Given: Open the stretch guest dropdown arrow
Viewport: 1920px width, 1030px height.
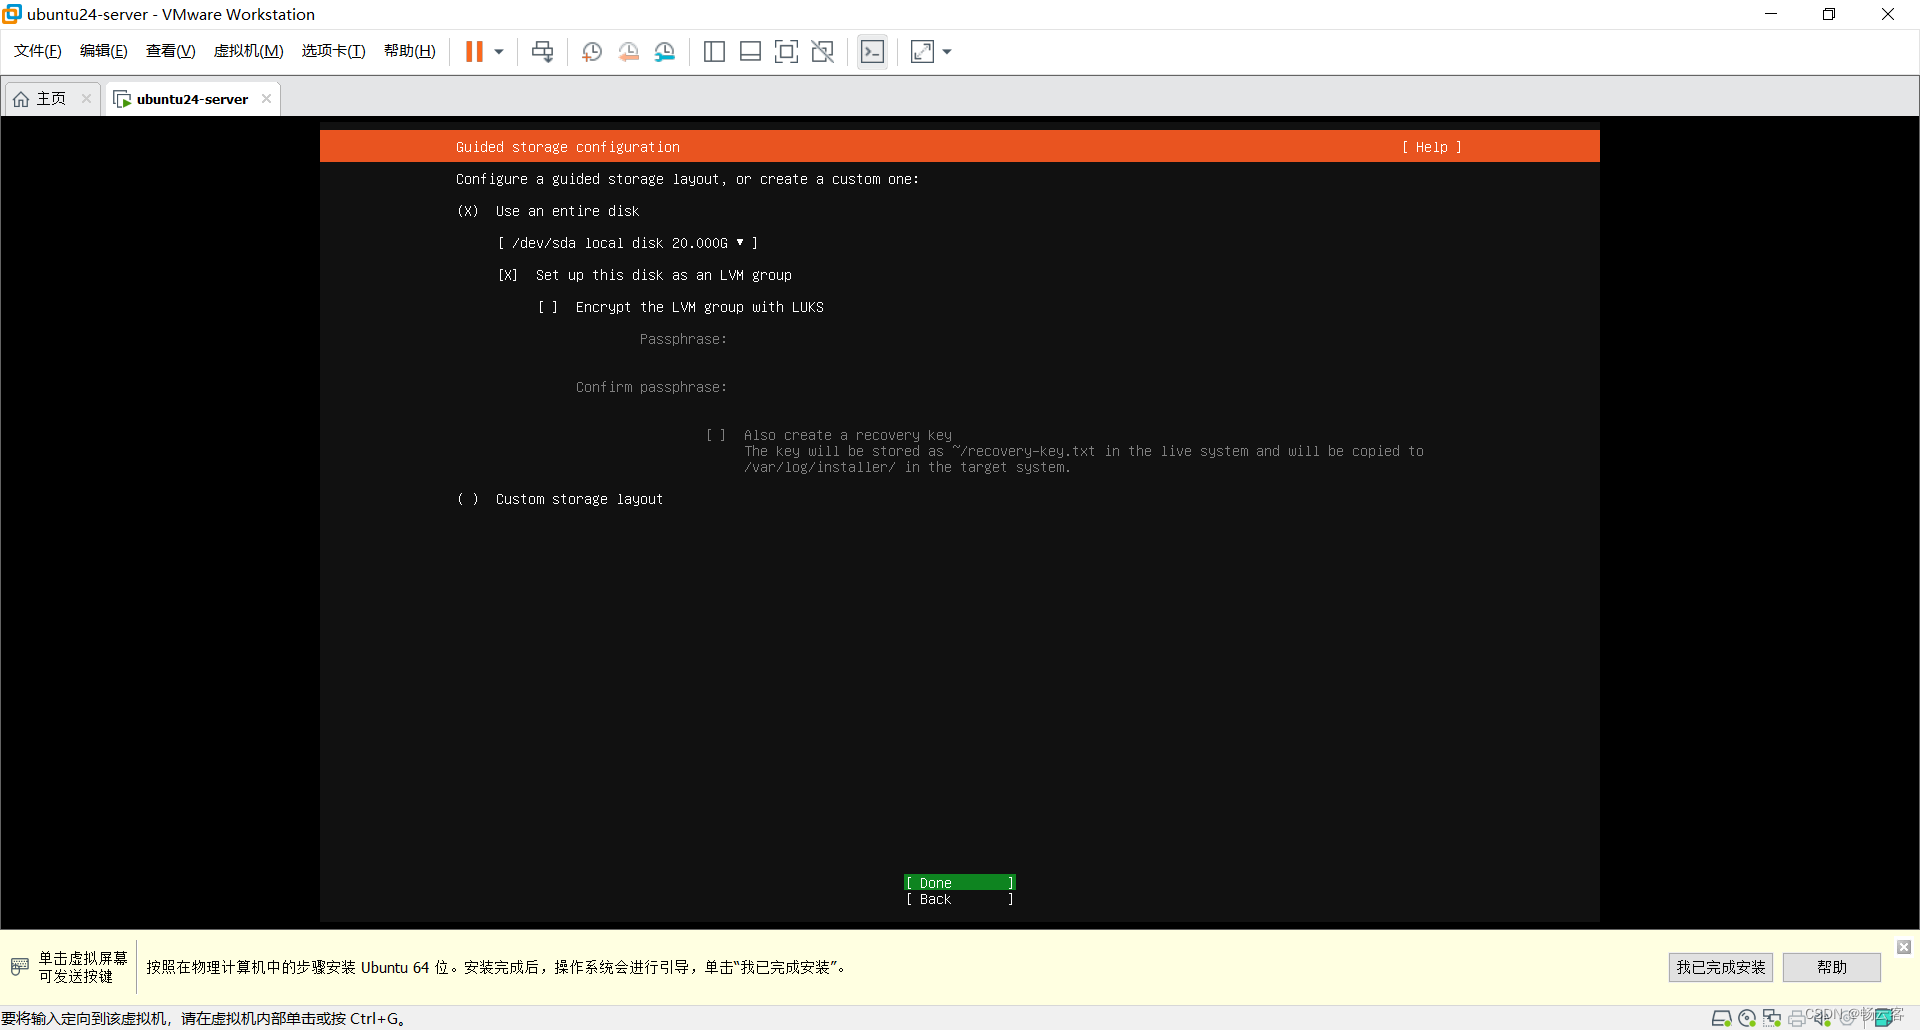Looking at the screenshot, I should [947, 52].
